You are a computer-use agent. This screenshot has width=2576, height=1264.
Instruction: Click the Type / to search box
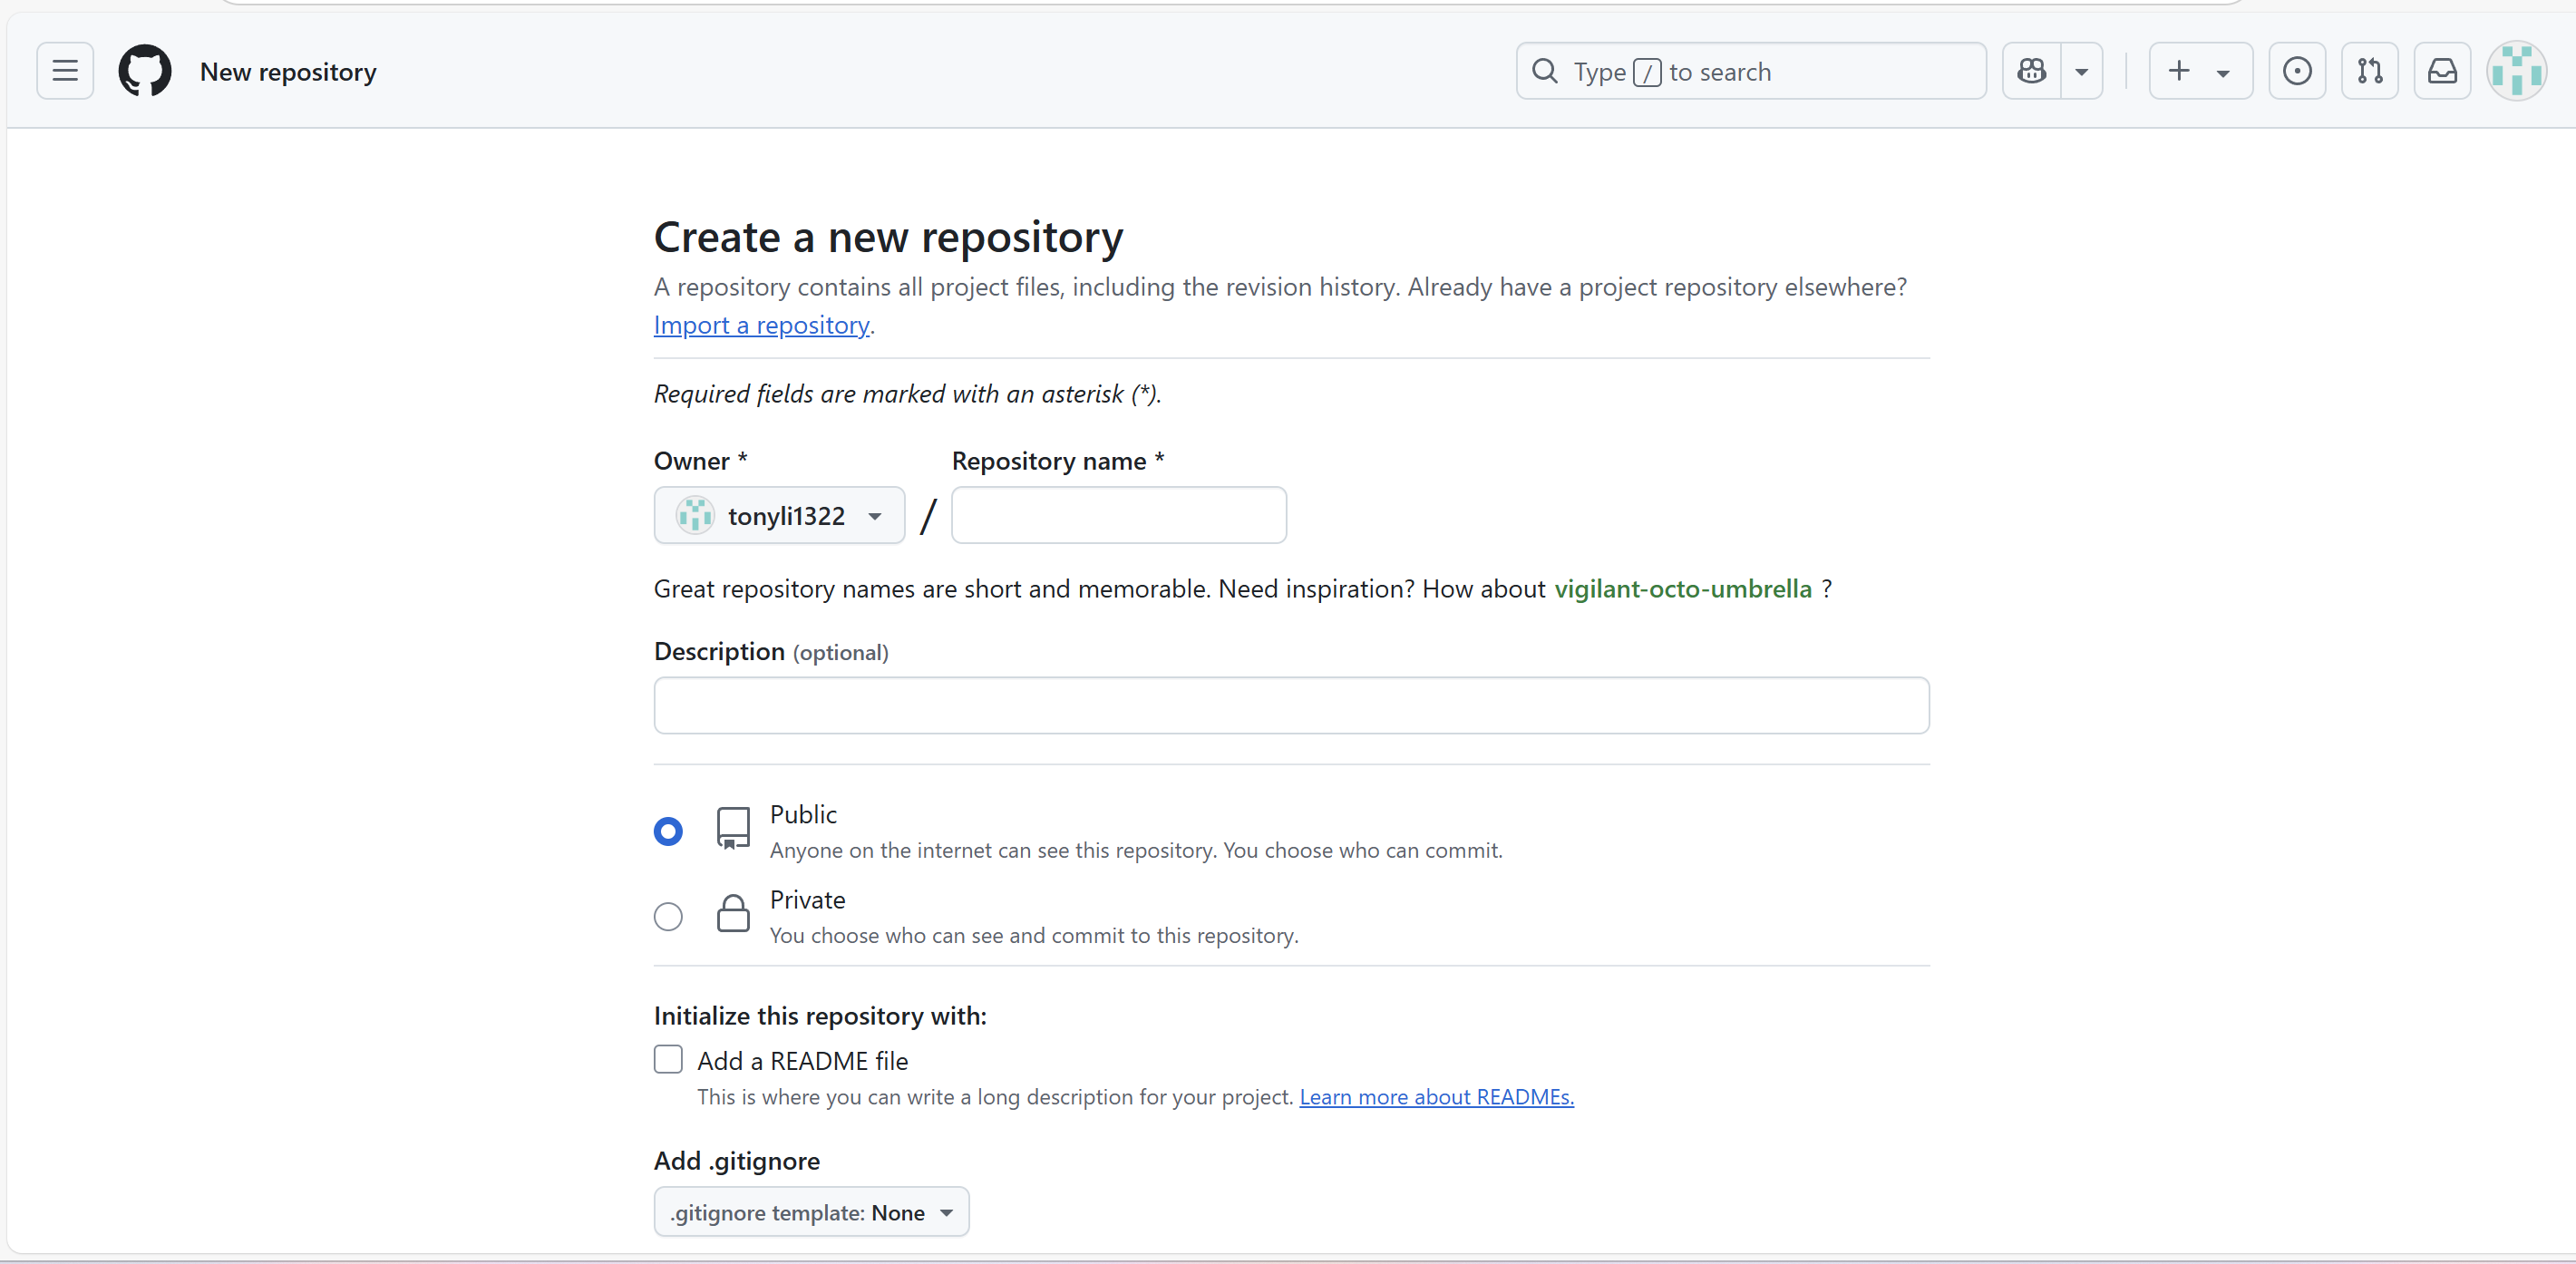1750,71
